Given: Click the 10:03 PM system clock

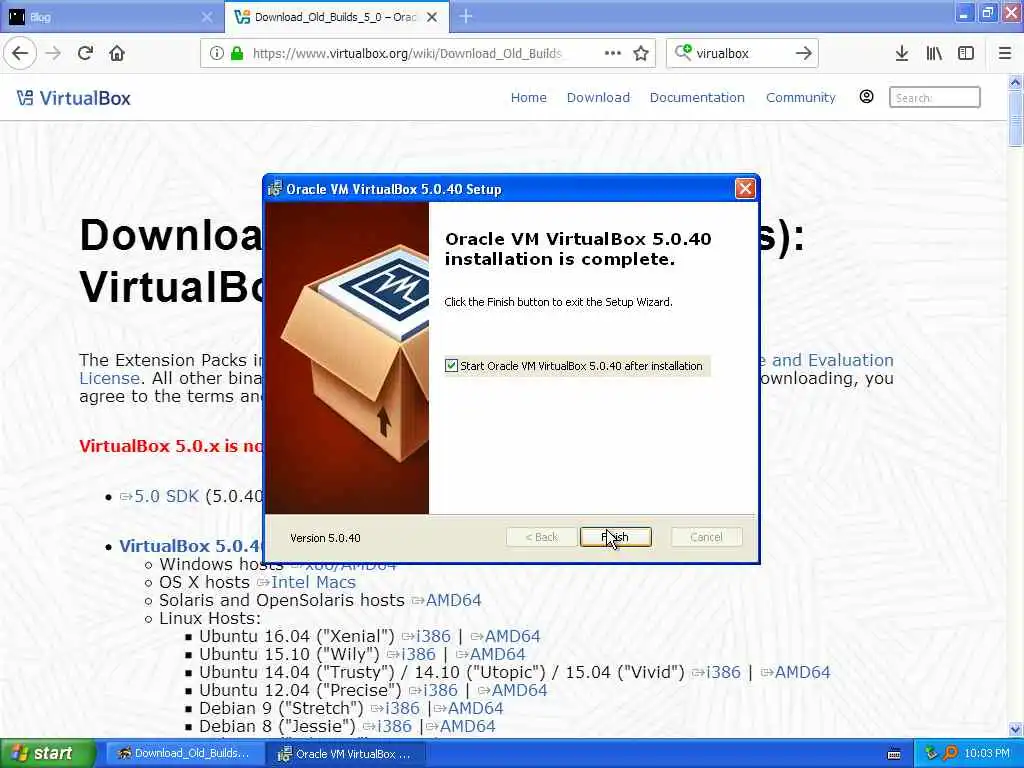Looking at the screenshot, I should [x=987, y=753].
